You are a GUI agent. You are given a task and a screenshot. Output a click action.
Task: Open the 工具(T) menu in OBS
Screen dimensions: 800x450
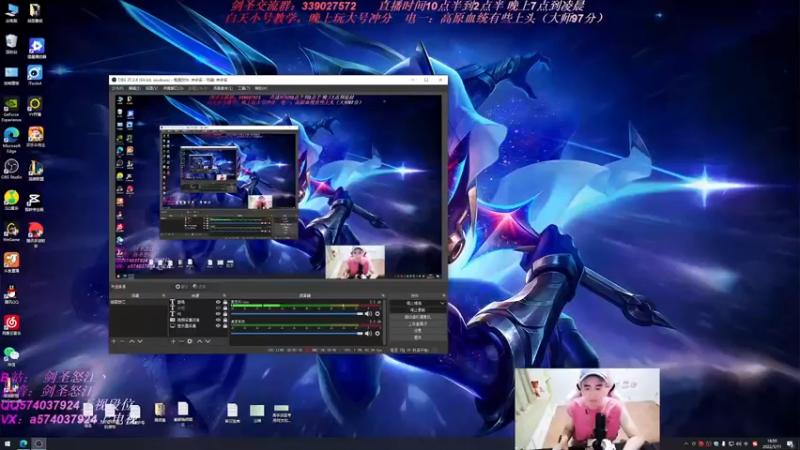click(243, 88)
